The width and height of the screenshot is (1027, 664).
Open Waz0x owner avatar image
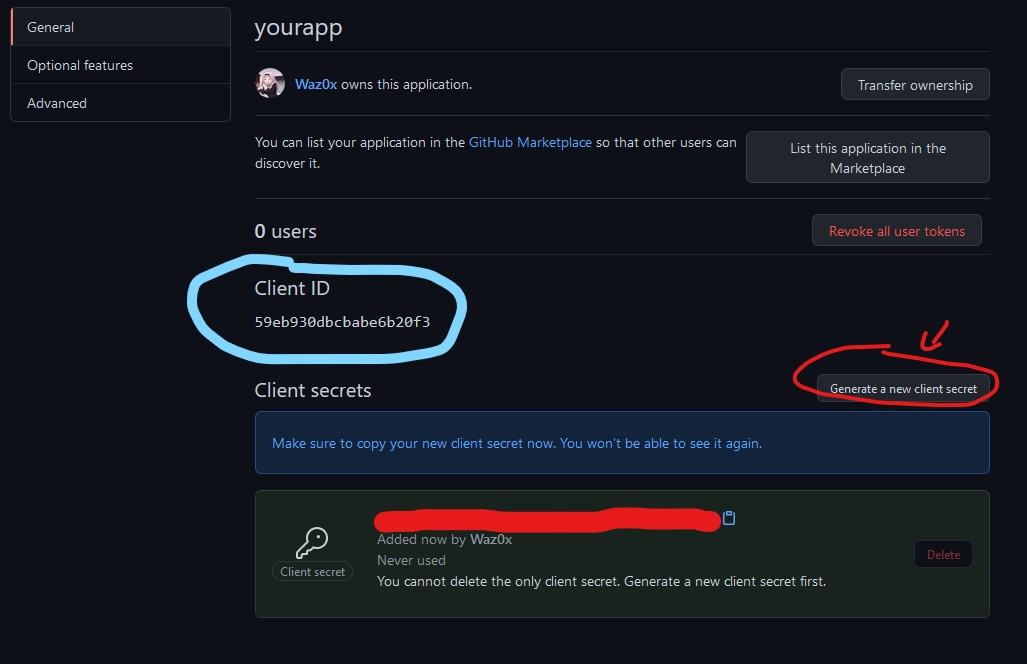(x=270, y=83)
